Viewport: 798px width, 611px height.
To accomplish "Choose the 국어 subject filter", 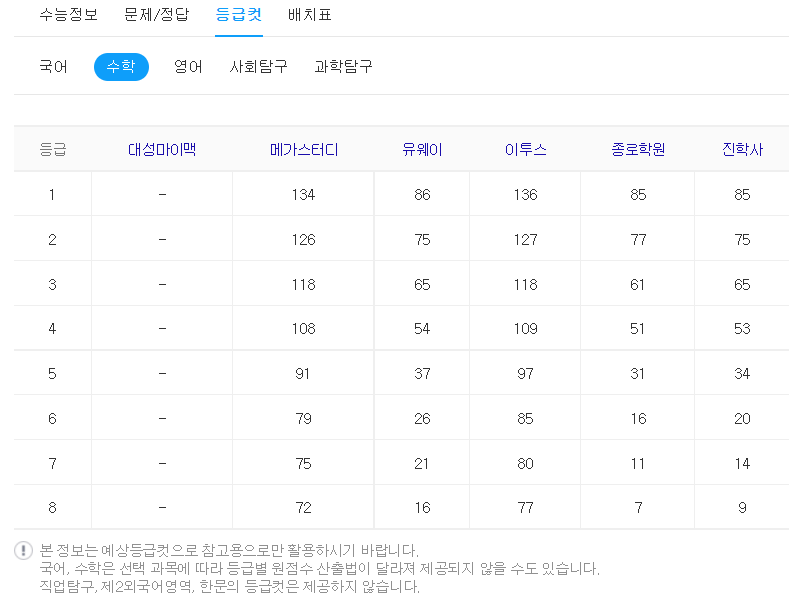I will (53, 67).
